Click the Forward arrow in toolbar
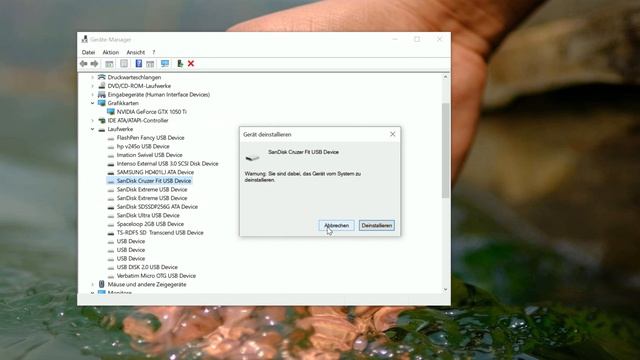Viewport: 640px width, 360px height. [94, 64]
